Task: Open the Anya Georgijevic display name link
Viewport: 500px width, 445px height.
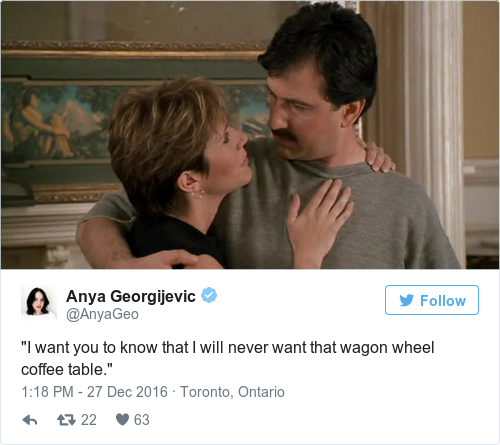Action: pos(131,296)
